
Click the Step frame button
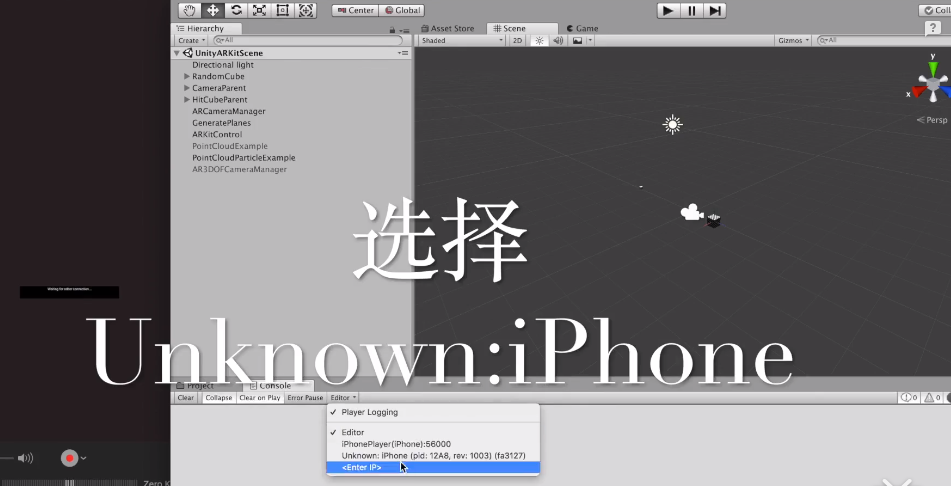715,10
